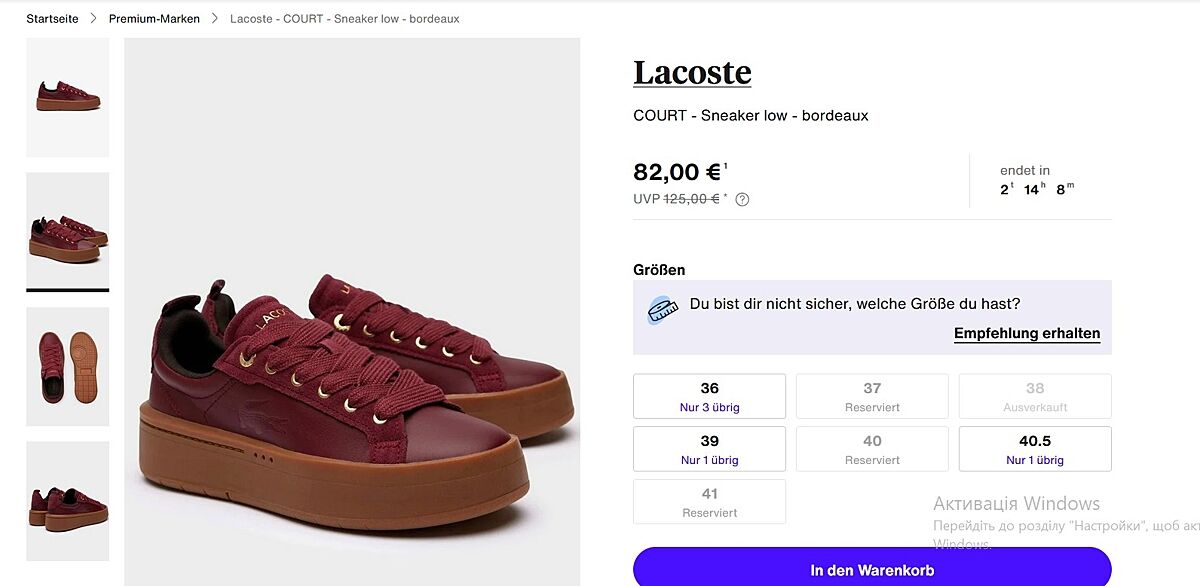Open the Premium-Marken breadcrumb link
Viewport: 1200px width, 586px height.
coord(154,19)
